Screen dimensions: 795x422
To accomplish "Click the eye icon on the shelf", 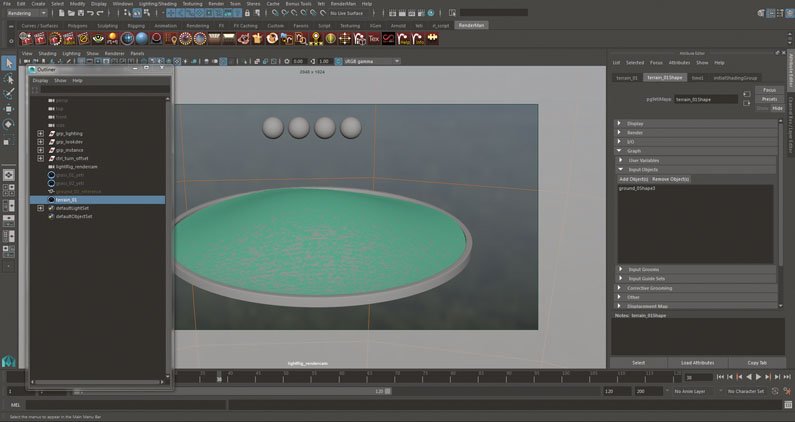I will [98, 39].
